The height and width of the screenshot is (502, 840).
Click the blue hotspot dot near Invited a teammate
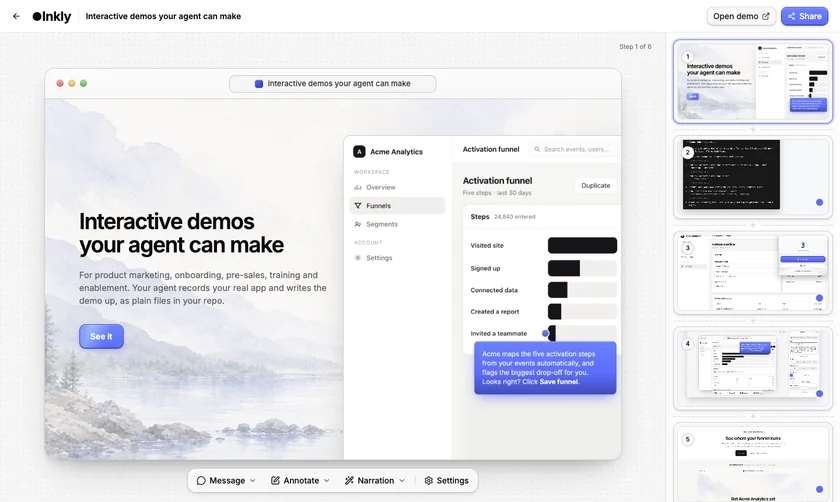click(545, 333)
